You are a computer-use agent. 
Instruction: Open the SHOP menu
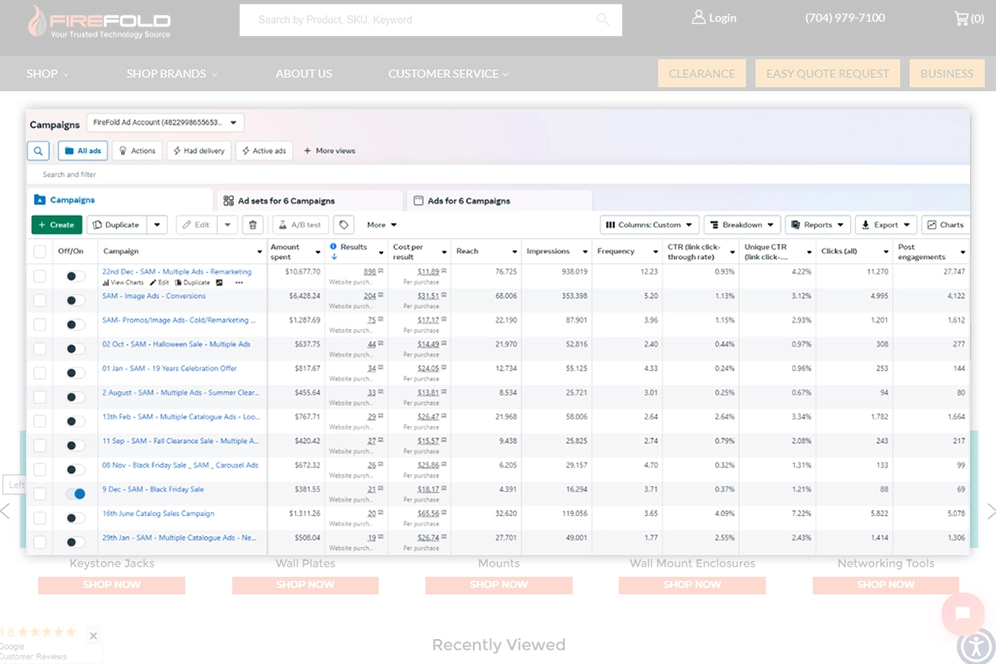coord(48,74)
